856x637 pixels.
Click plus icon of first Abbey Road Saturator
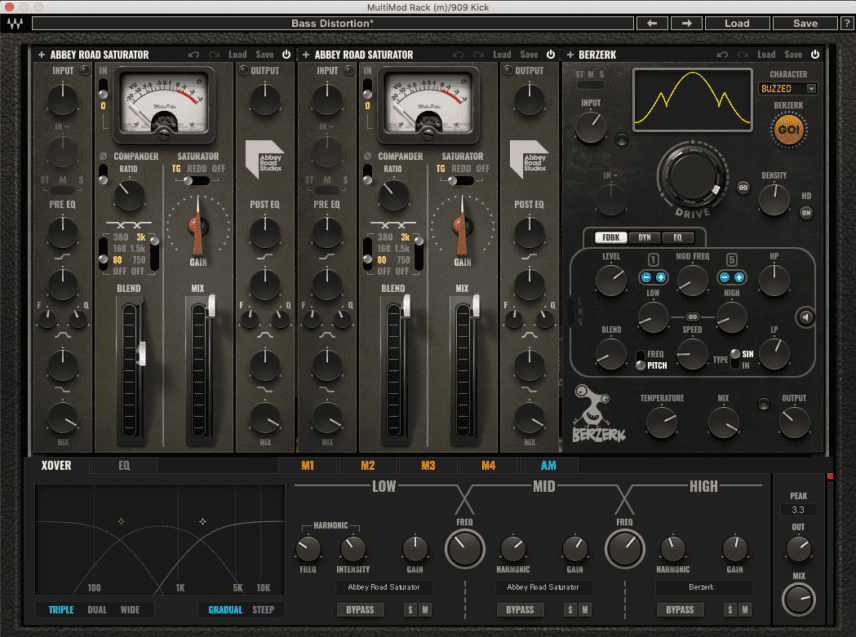click(41, 55)
